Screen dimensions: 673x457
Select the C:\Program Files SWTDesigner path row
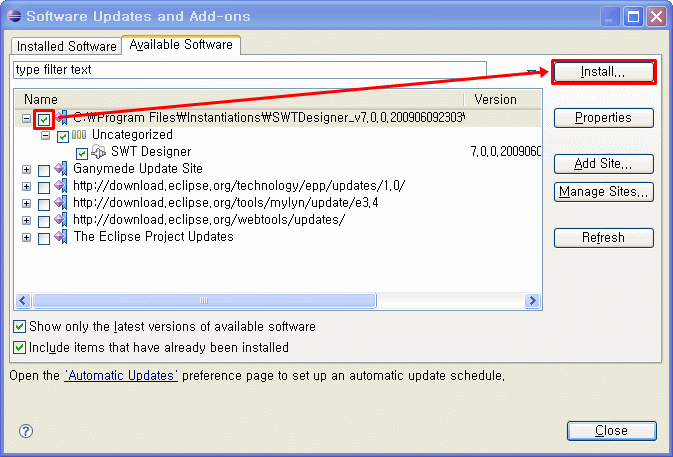pyautogui.click(x=268, y=117)
